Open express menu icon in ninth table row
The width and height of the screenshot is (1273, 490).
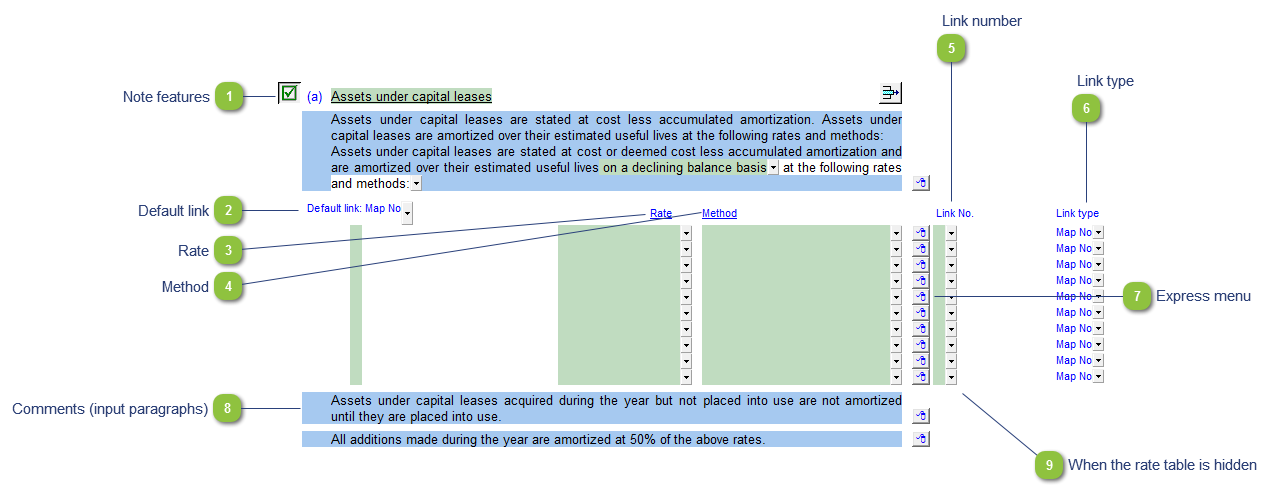pyautogui.click(x=921, y=361)
